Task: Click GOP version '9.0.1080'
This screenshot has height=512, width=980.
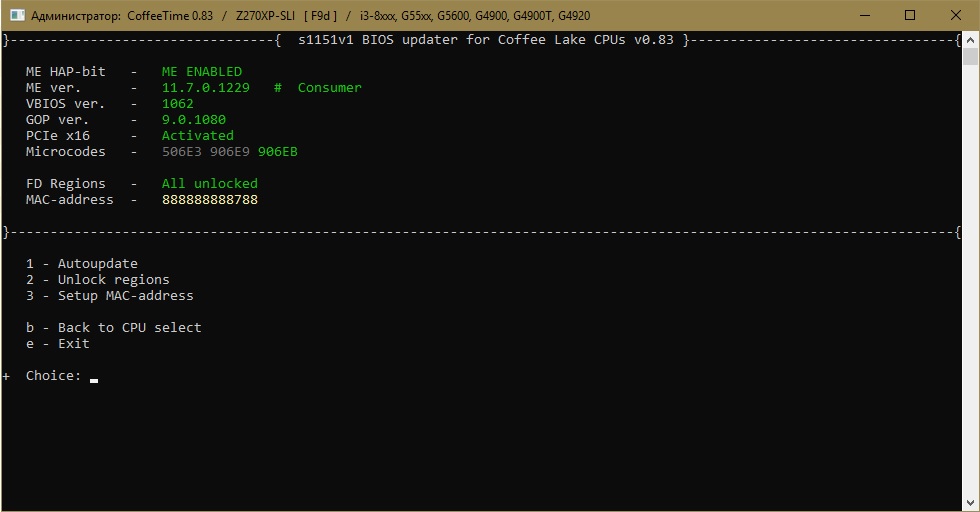Action: [x=194, y=120]
